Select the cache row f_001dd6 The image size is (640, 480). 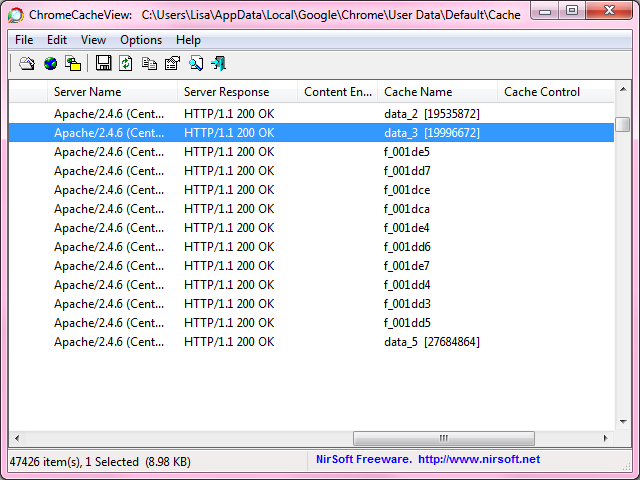(x=311, y=247)
